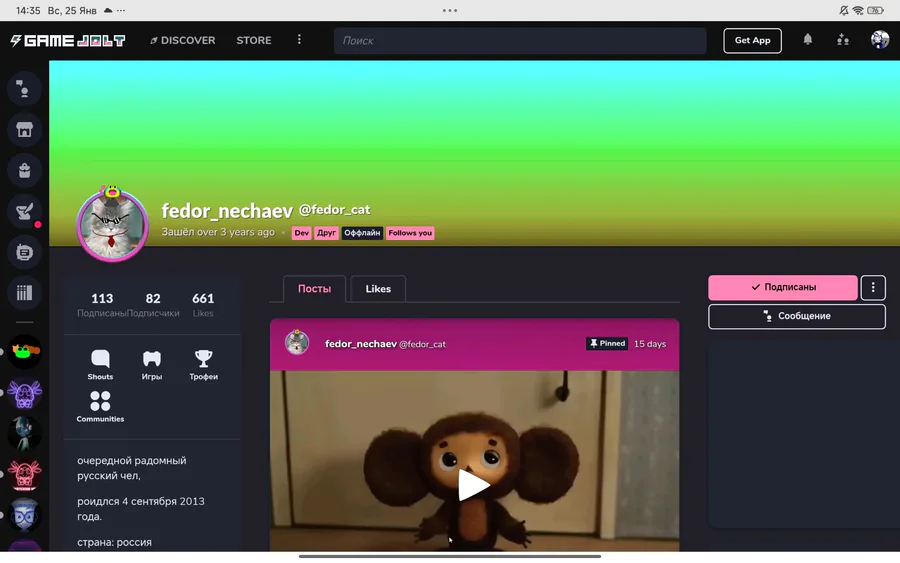
Task: Open the mobile app icon in sidebar
Action: pos(24,253)
